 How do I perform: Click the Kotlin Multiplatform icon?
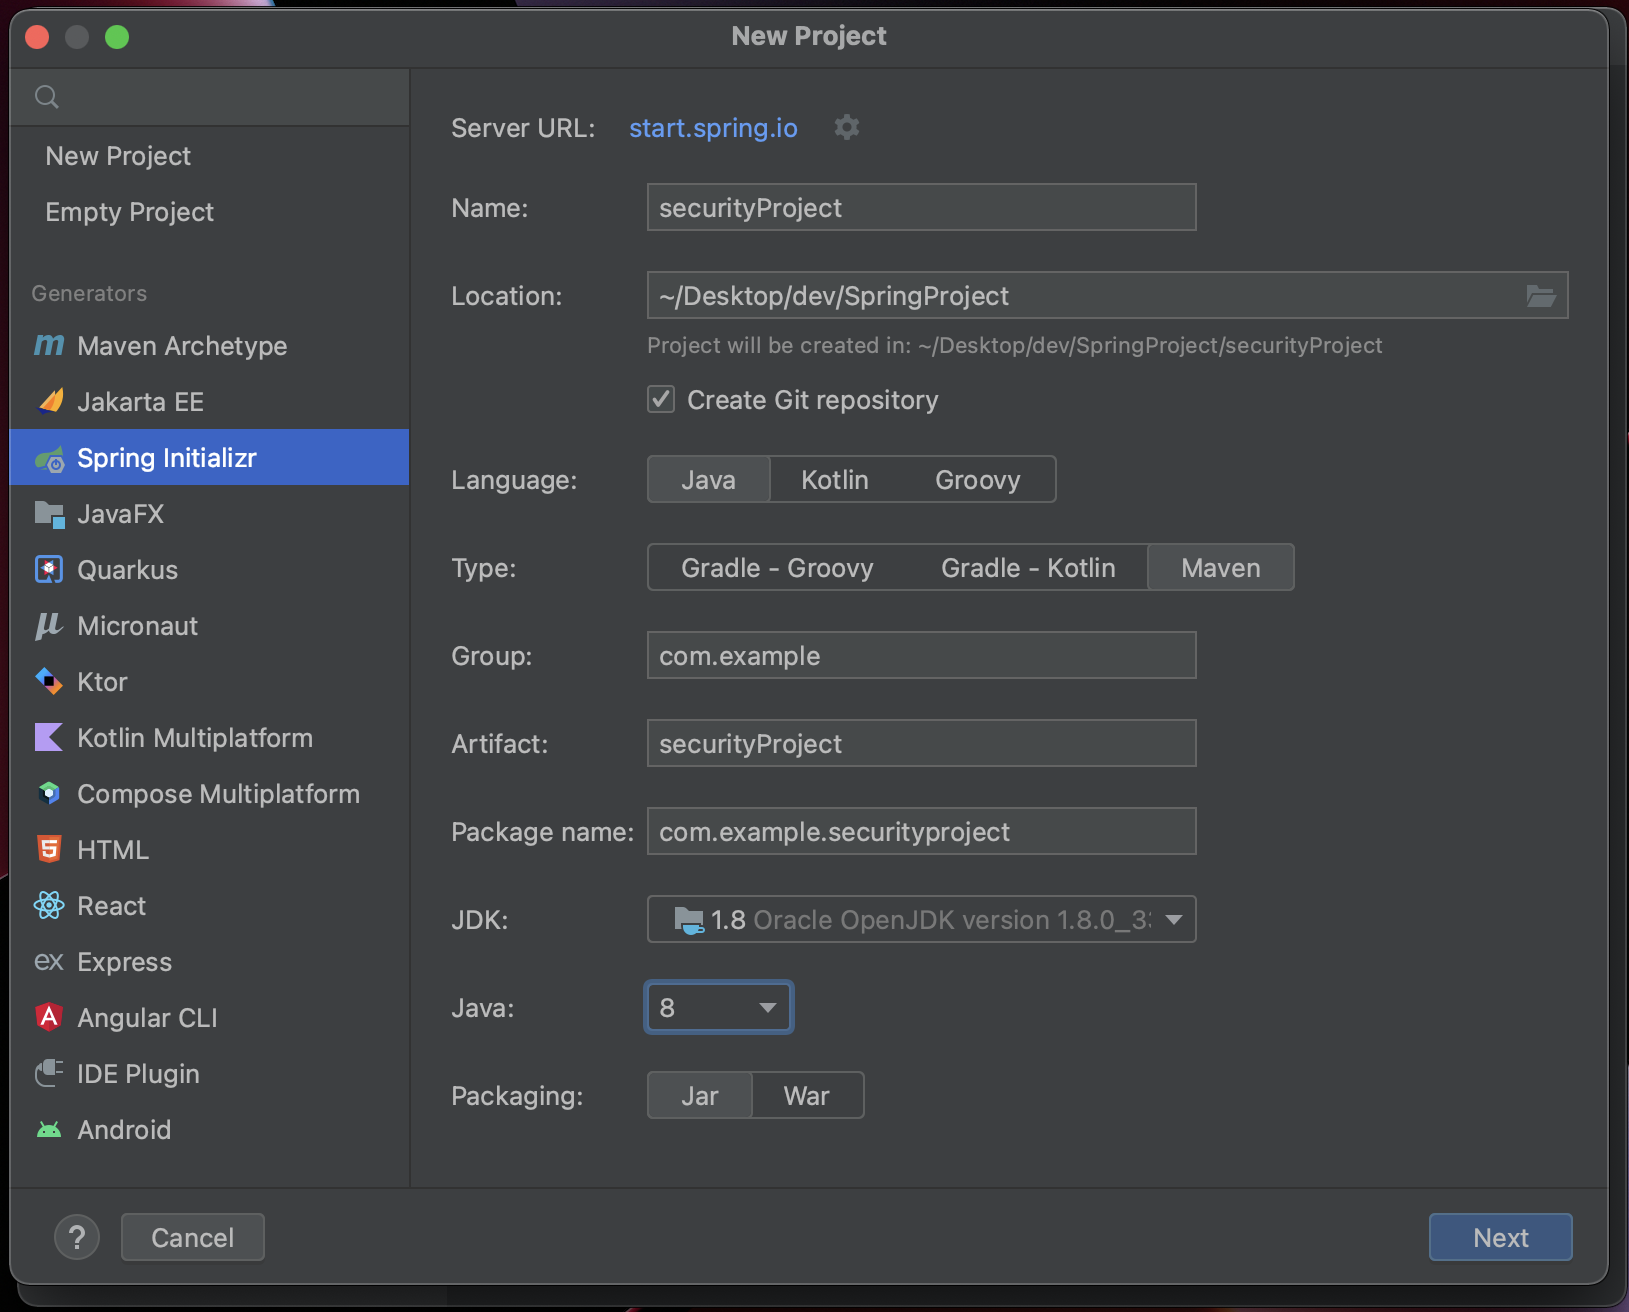point(49,737)
